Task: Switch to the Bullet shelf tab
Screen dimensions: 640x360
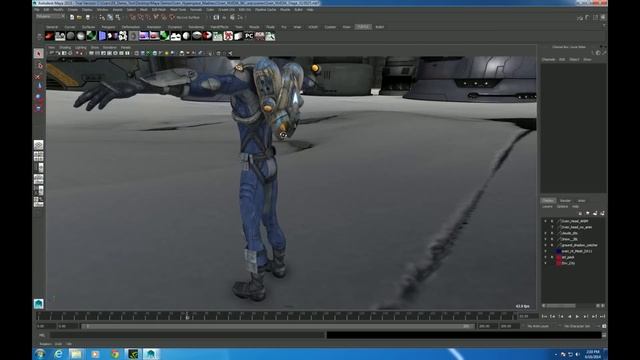Action: point(380,27)
